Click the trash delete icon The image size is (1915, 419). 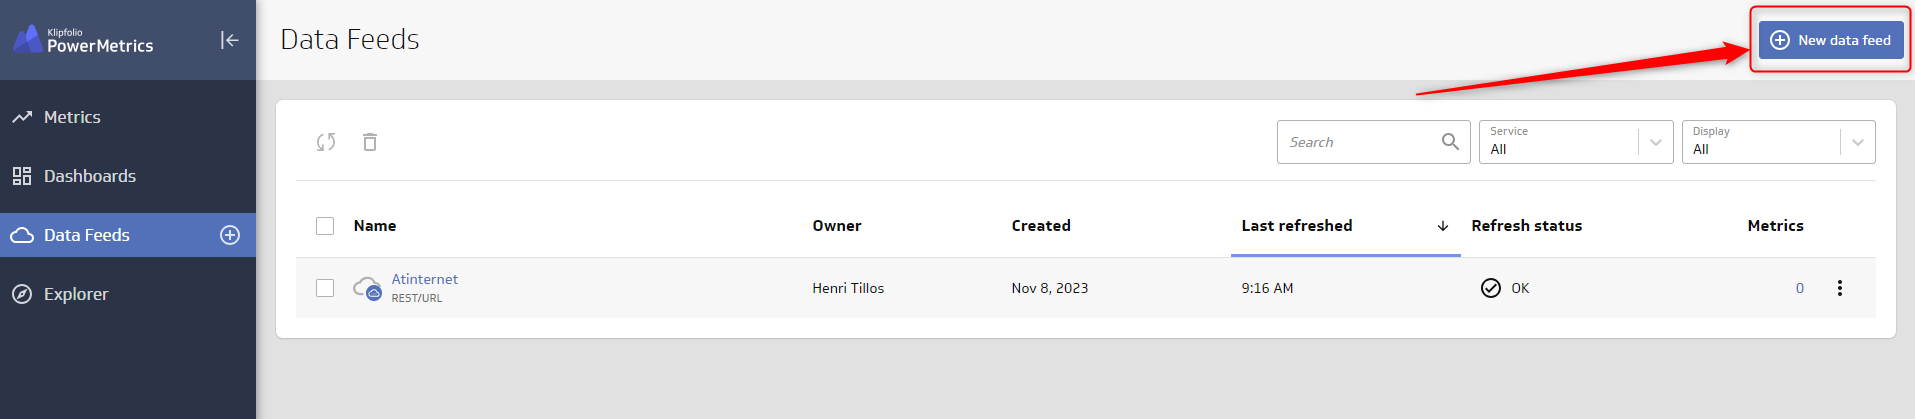370,142
